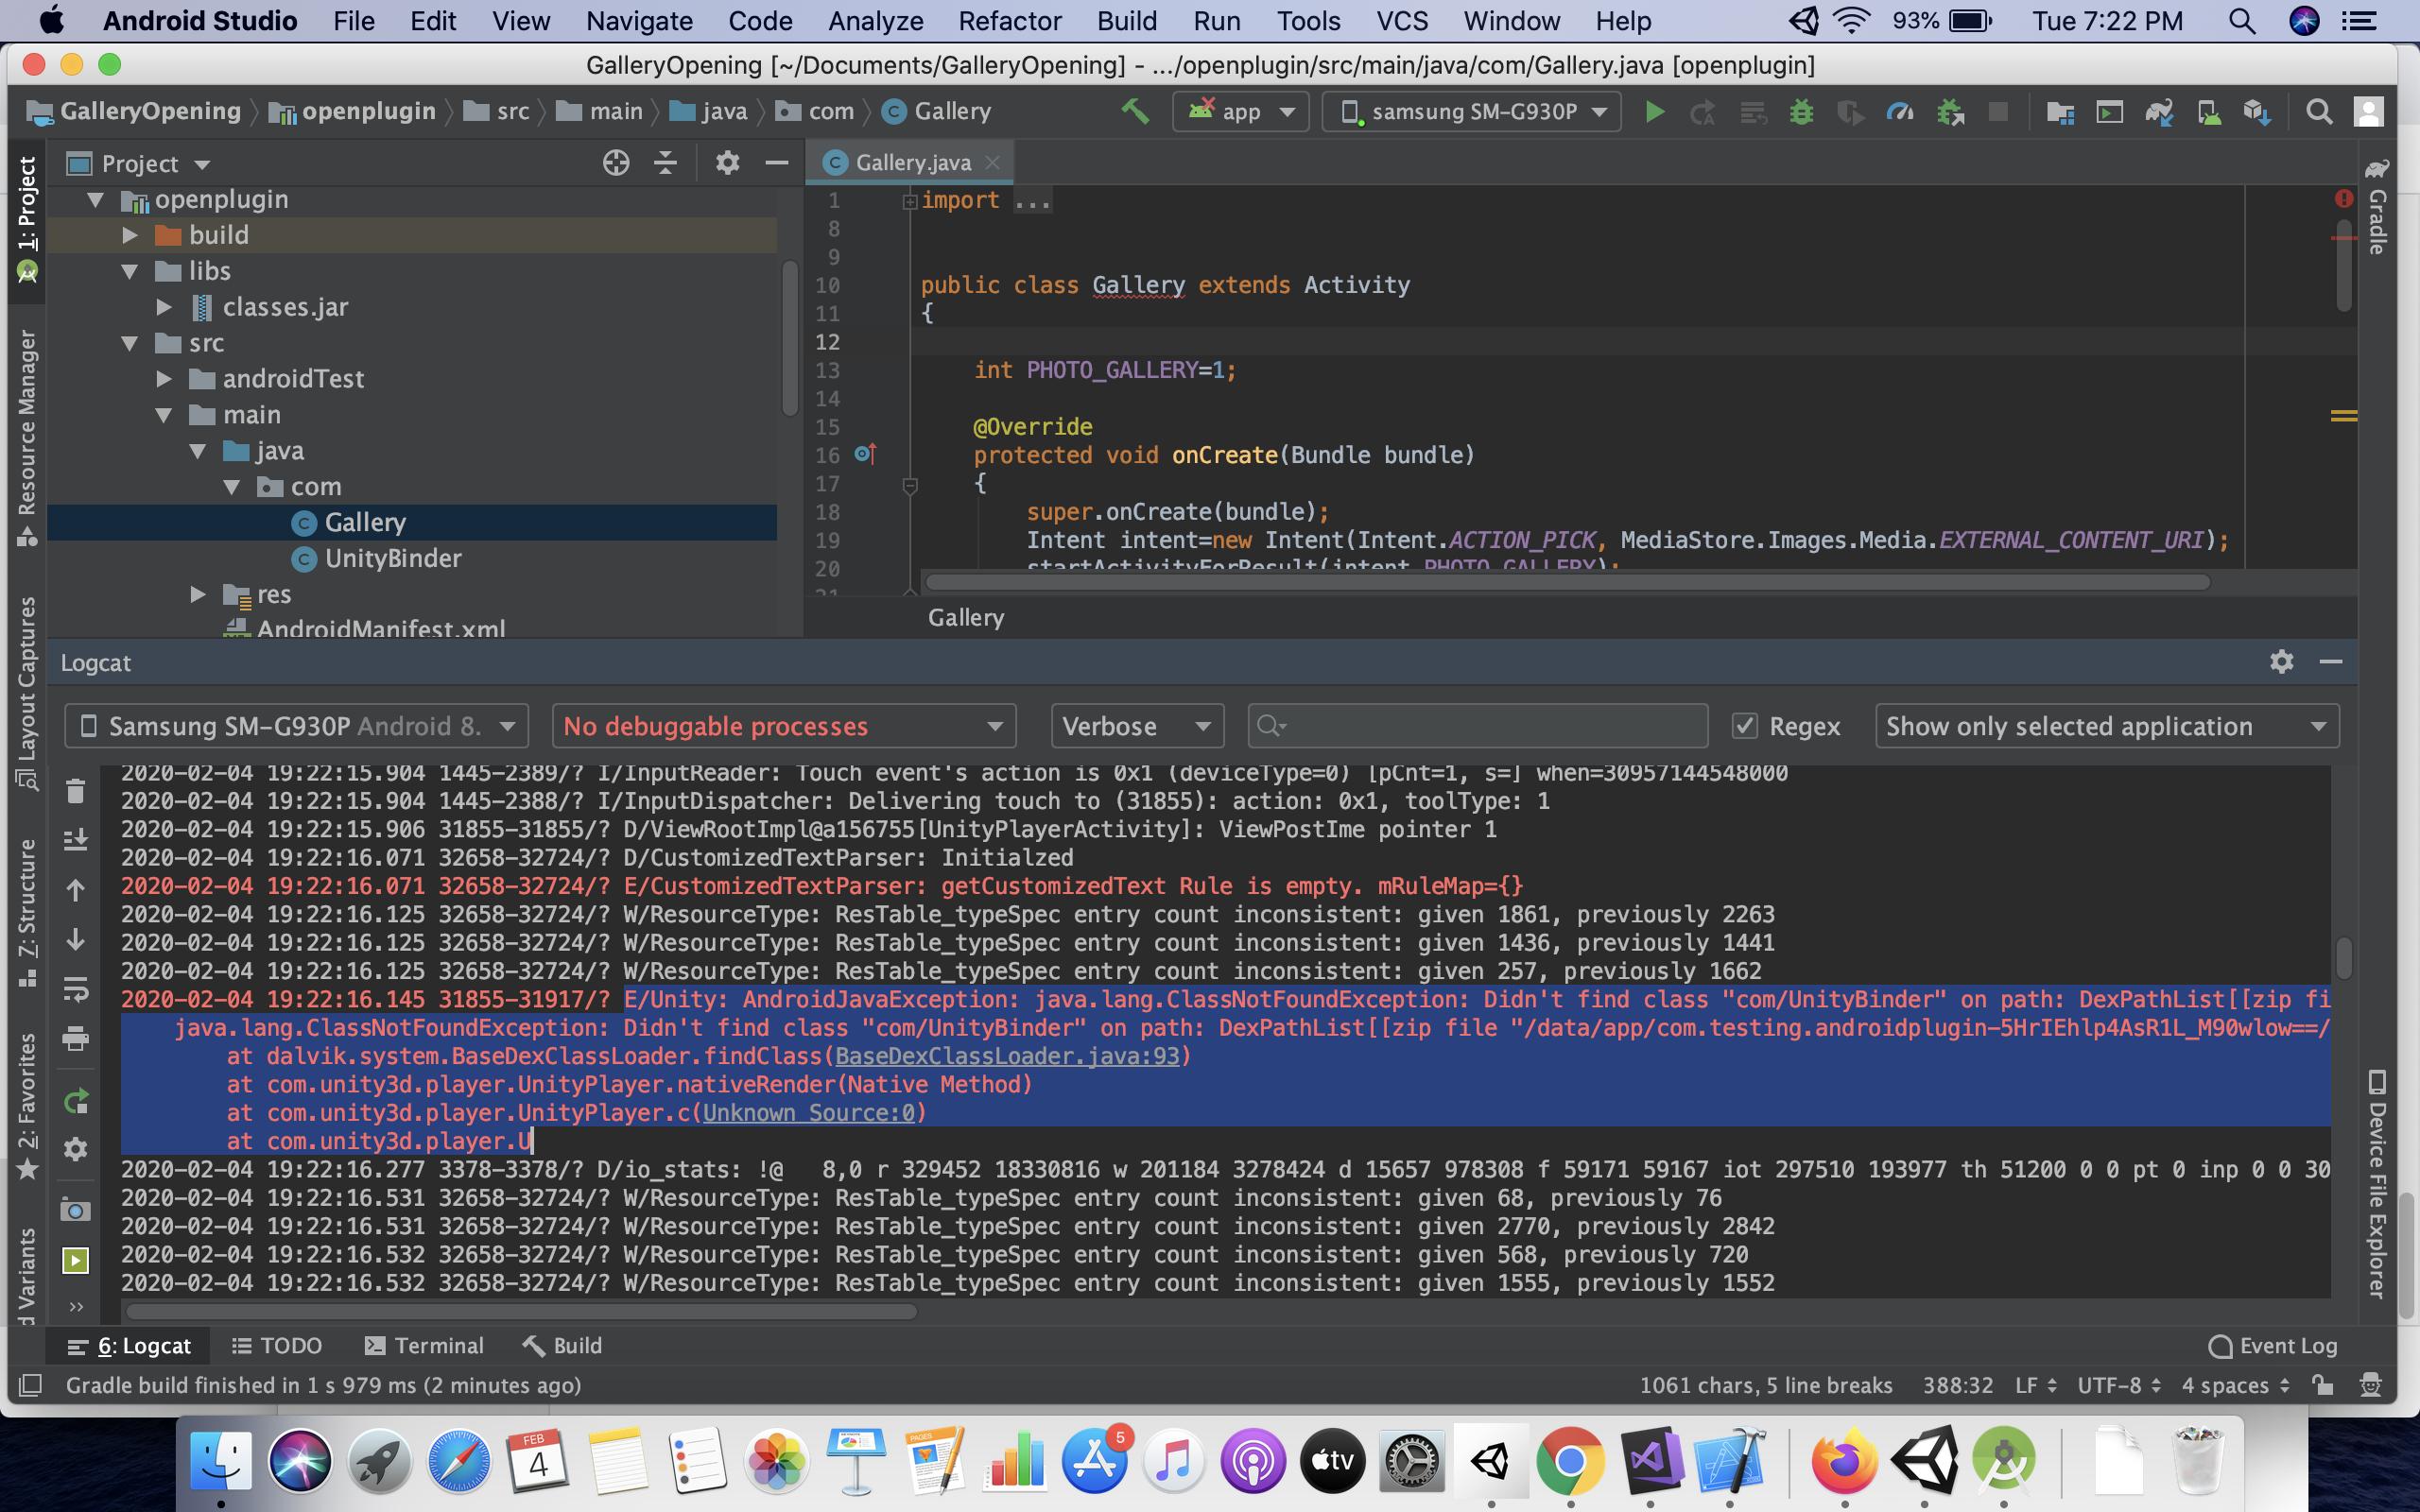Click the openplugin breadcrumb
2420x1512 pixels.
tap(353, 111)
